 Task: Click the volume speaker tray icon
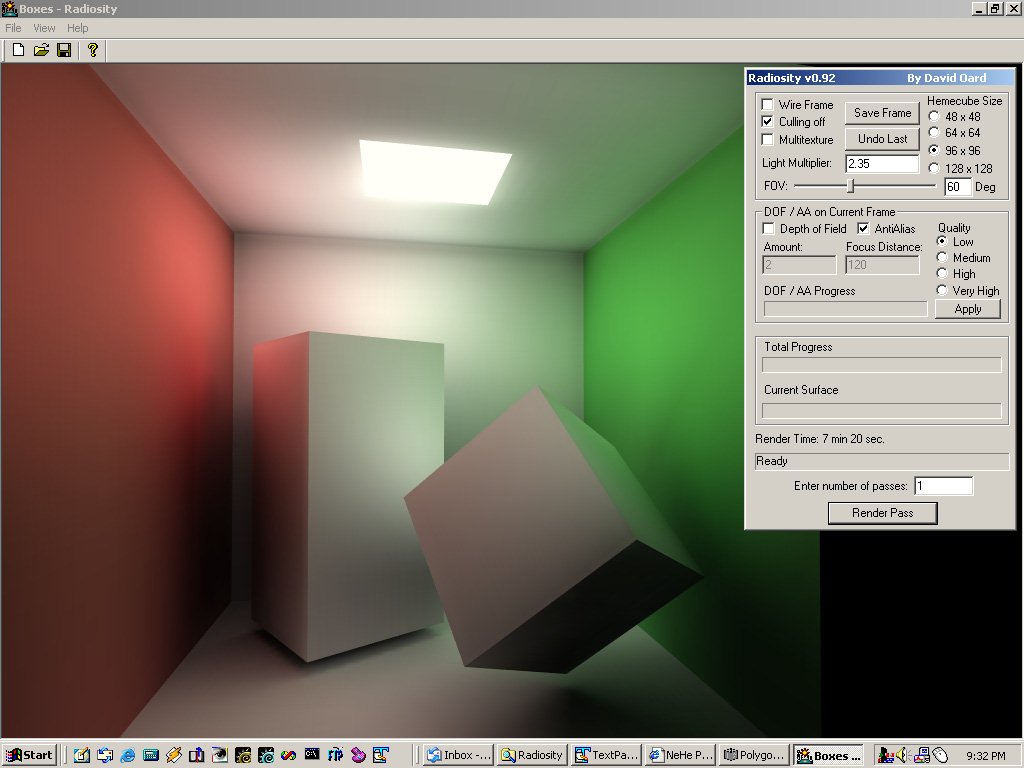(x=903, y=755)
